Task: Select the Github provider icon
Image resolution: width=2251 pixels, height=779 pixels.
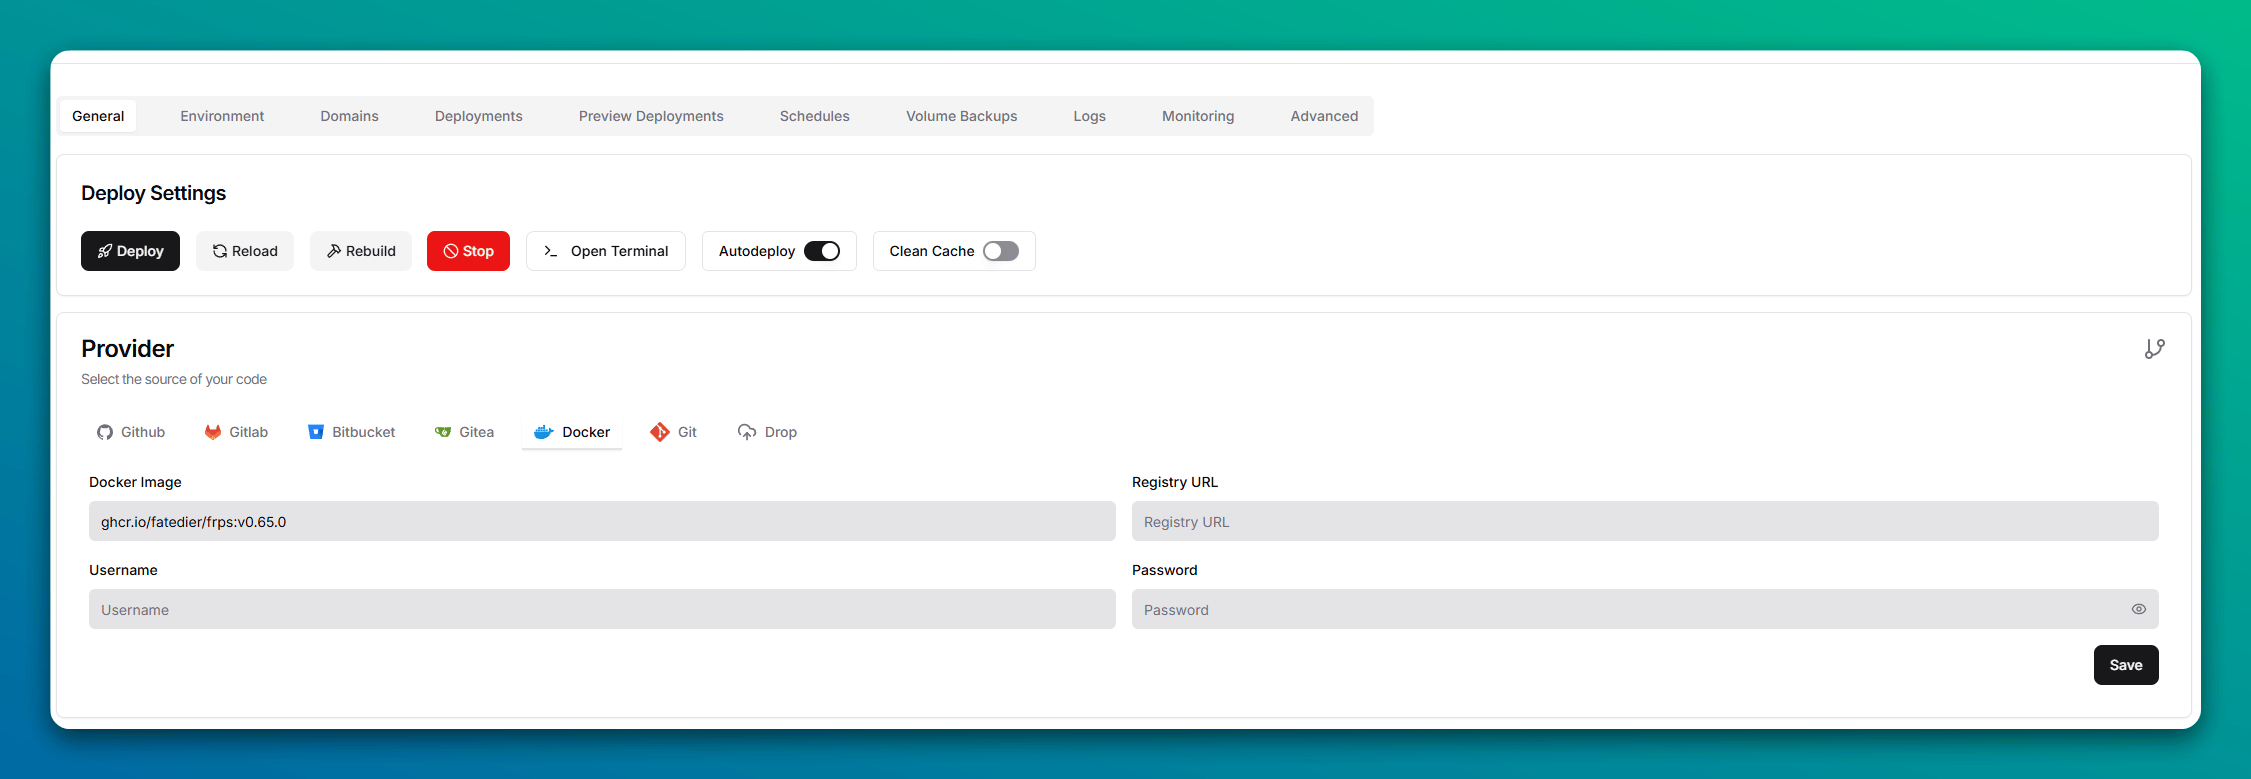Action: [105, 432]
